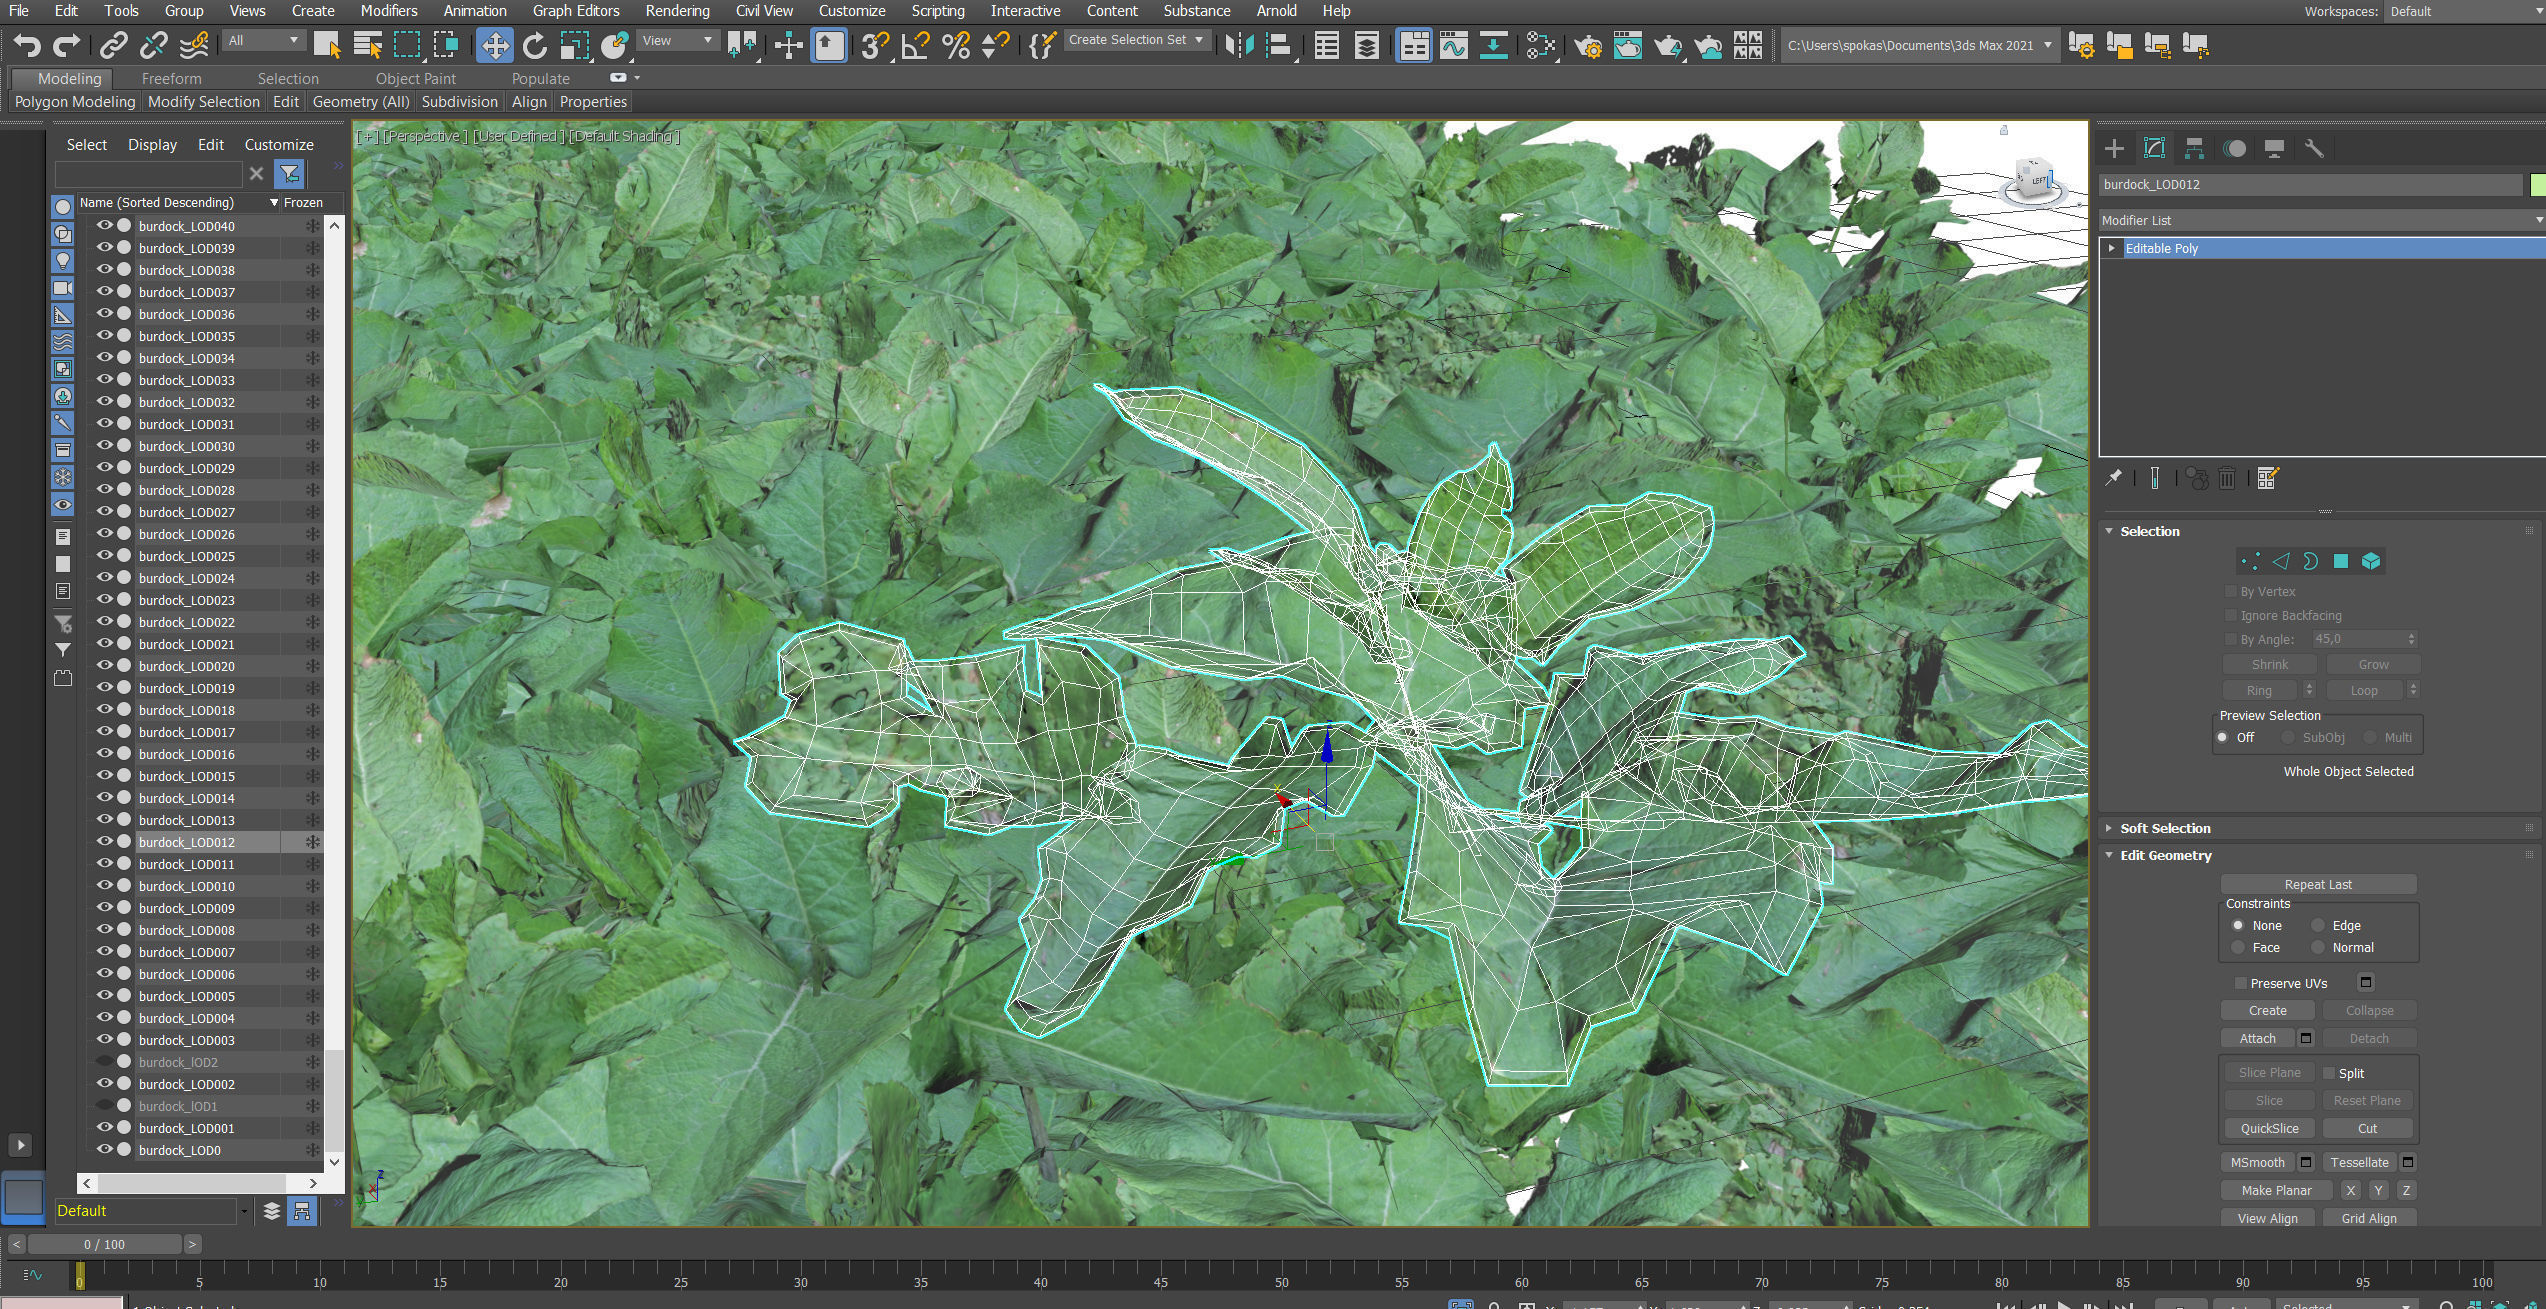Click the QuickSlice button
The height and width of the screenshot is (1309, 2546).
click(2269, 1128)
